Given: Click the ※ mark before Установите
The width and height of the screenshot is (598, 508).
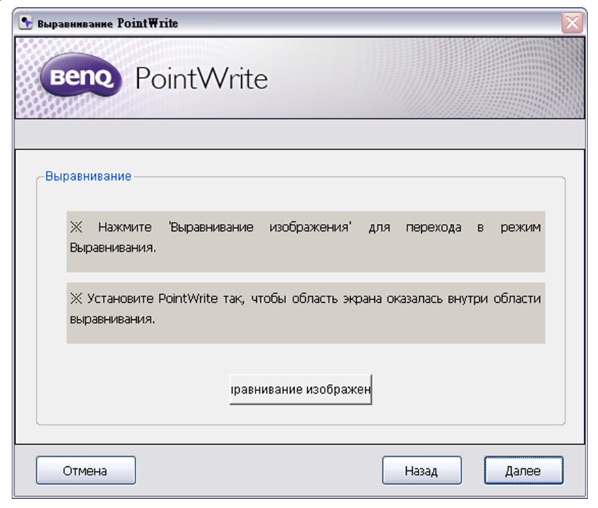Looking at the screenshot, I should 76,299.
